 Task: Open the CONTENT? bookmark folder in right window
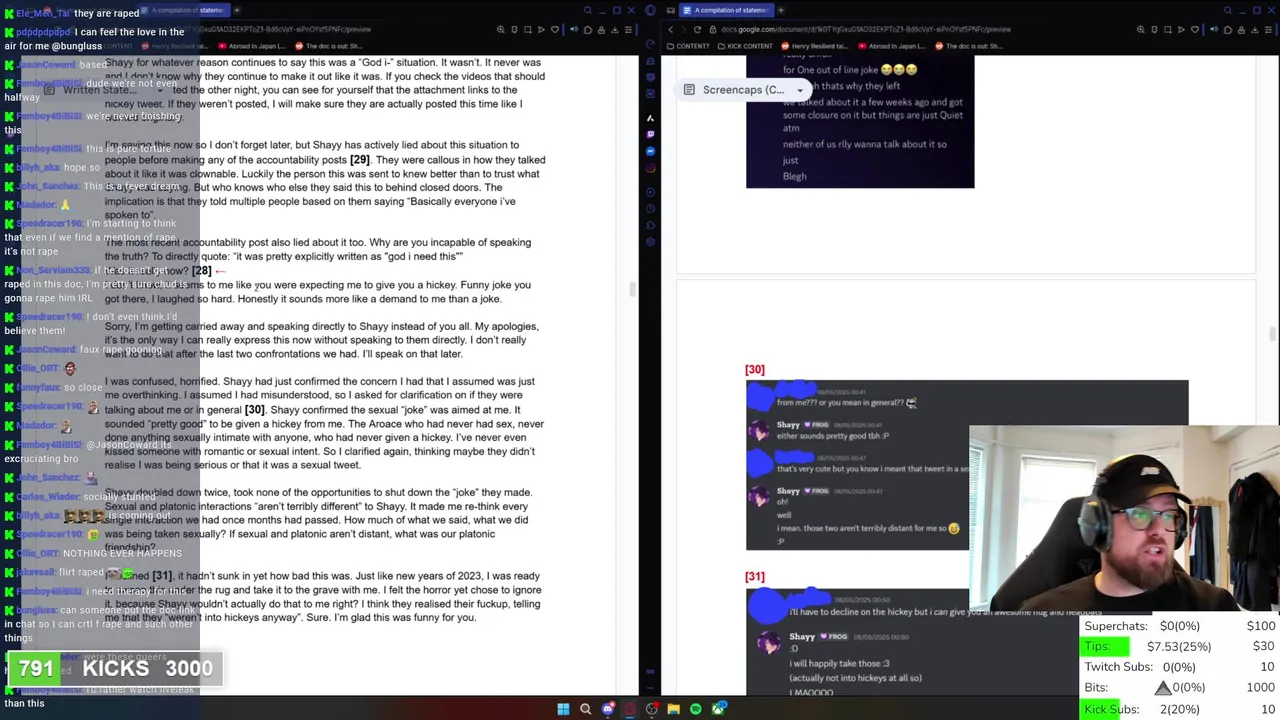689,46
